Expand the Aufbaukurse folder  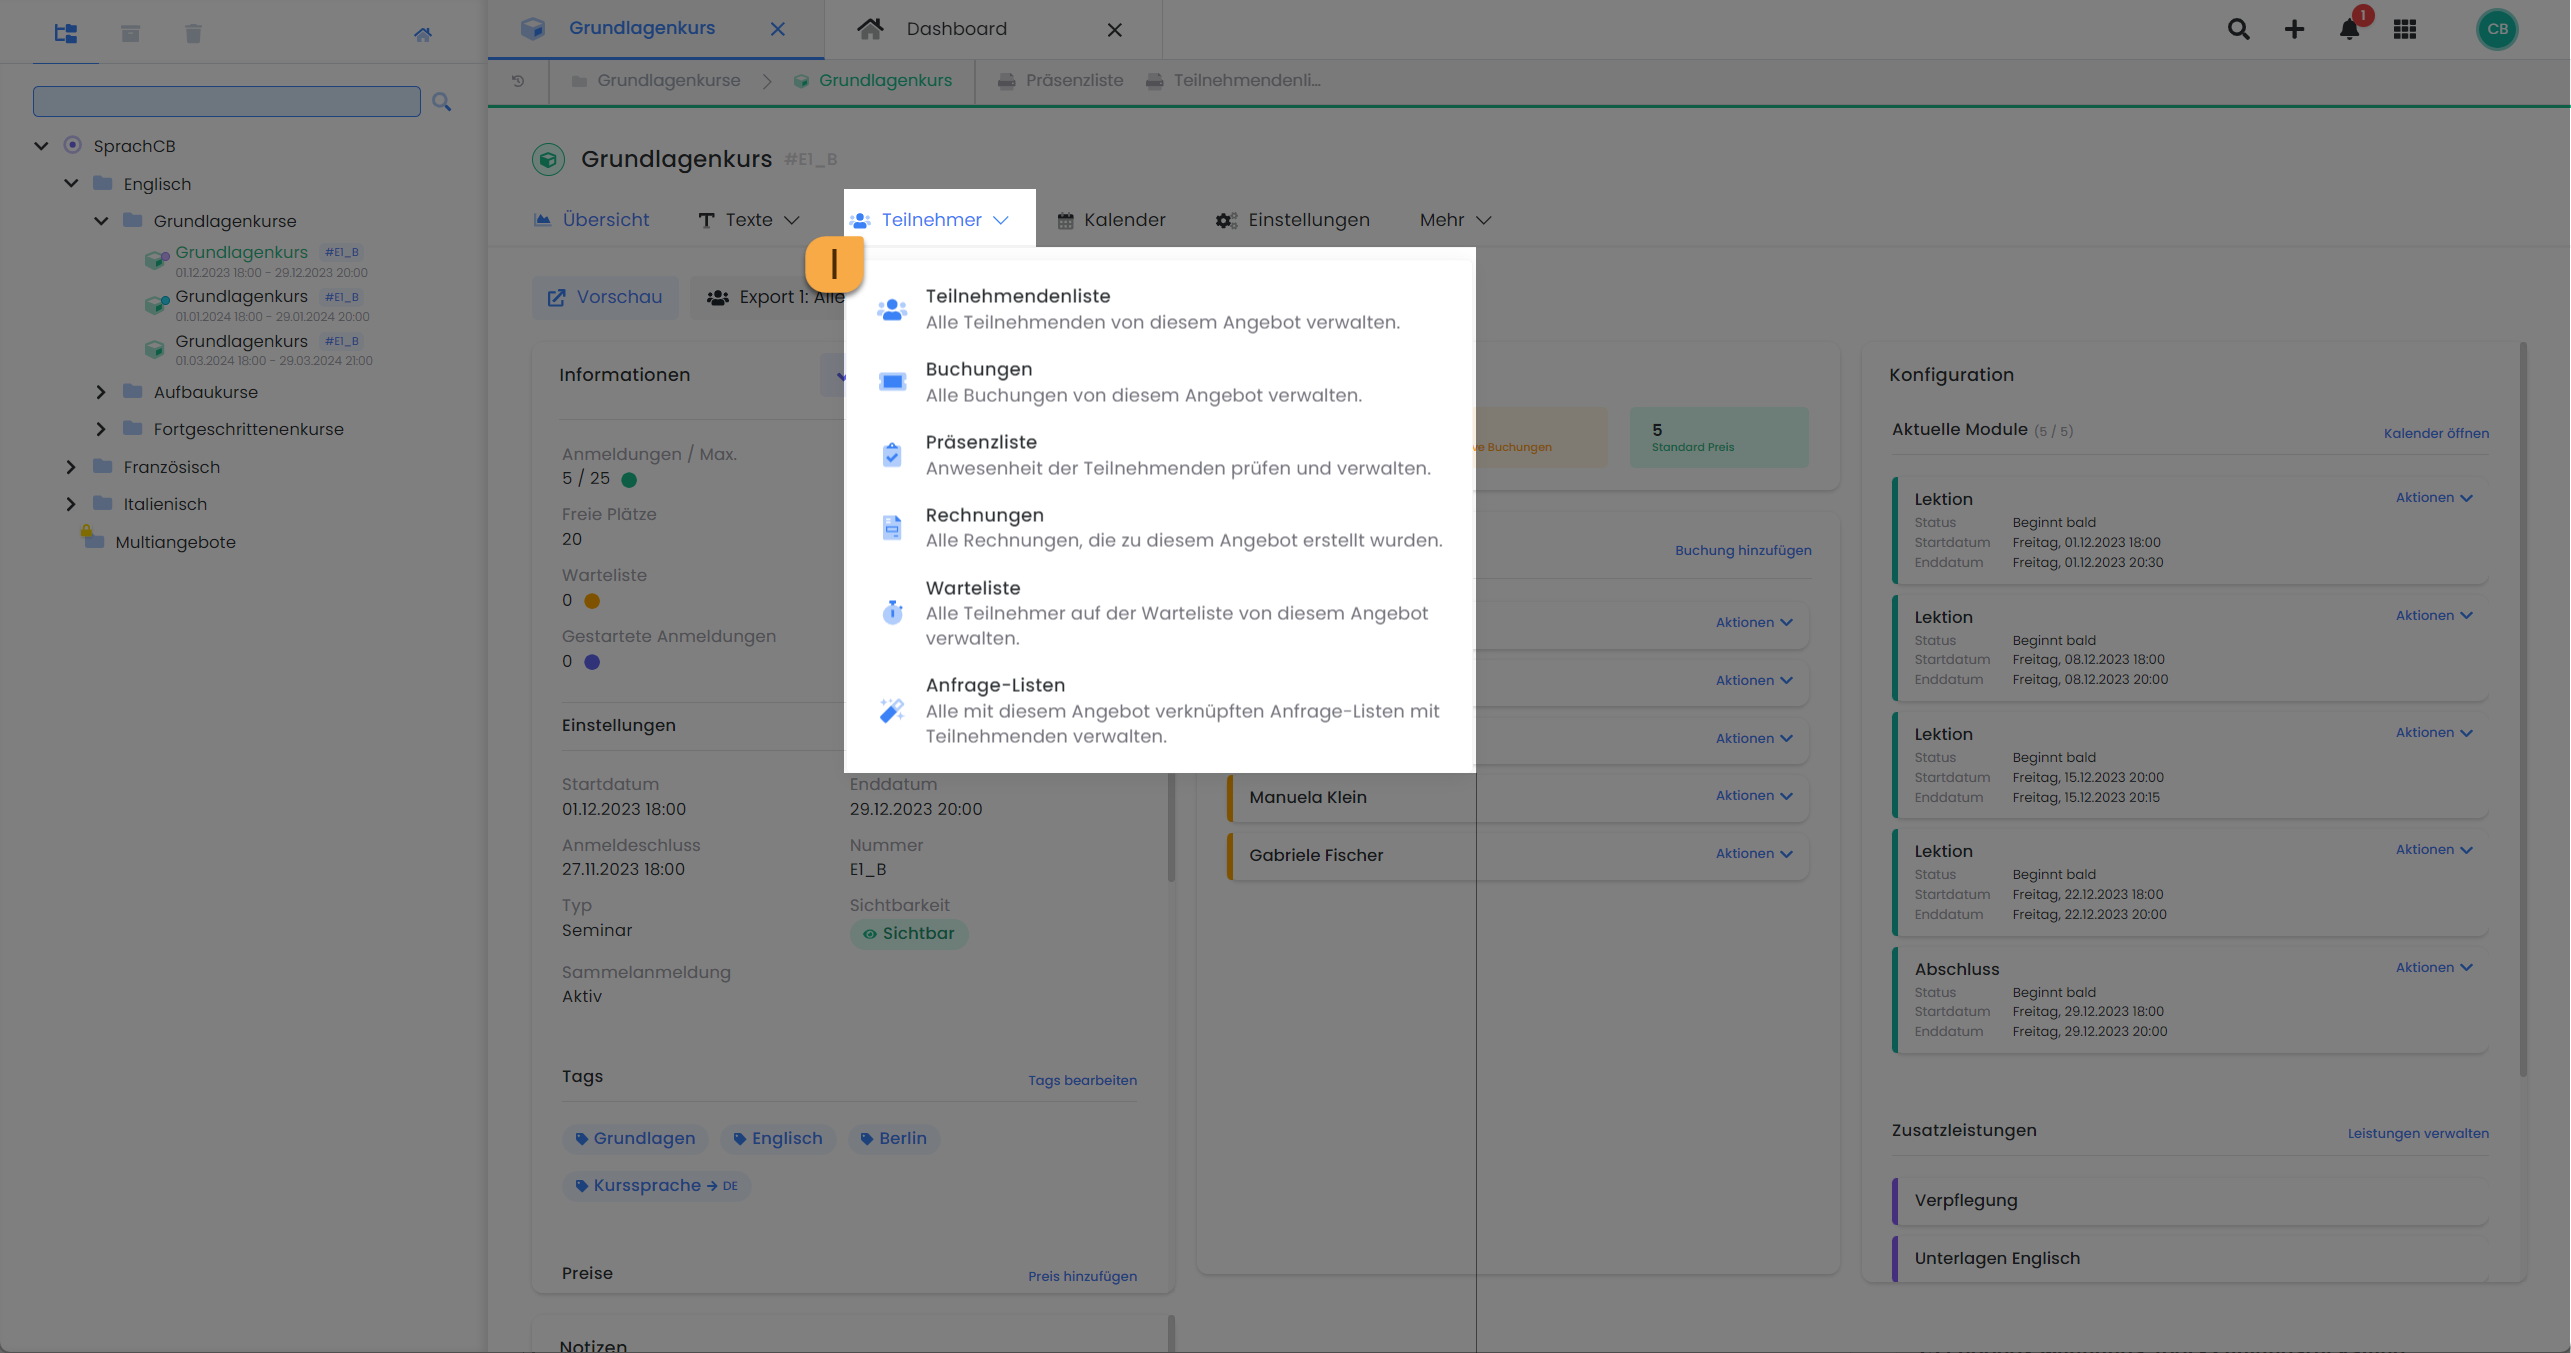[x=101, y=392]
